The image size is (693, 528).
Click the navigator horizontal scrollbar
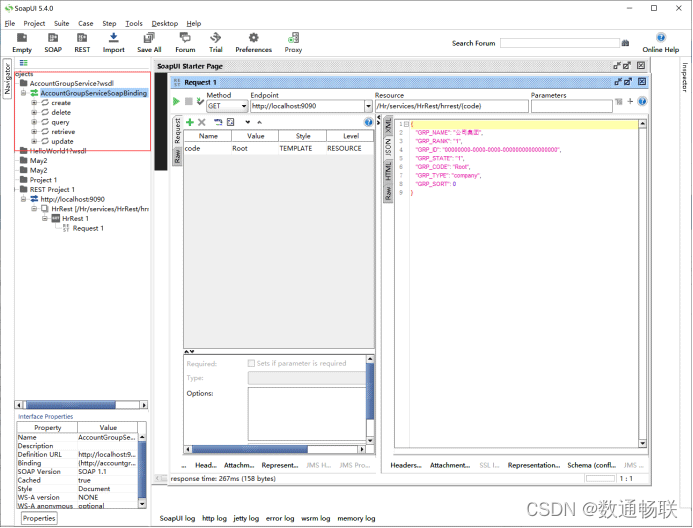[x=81, y=405]
